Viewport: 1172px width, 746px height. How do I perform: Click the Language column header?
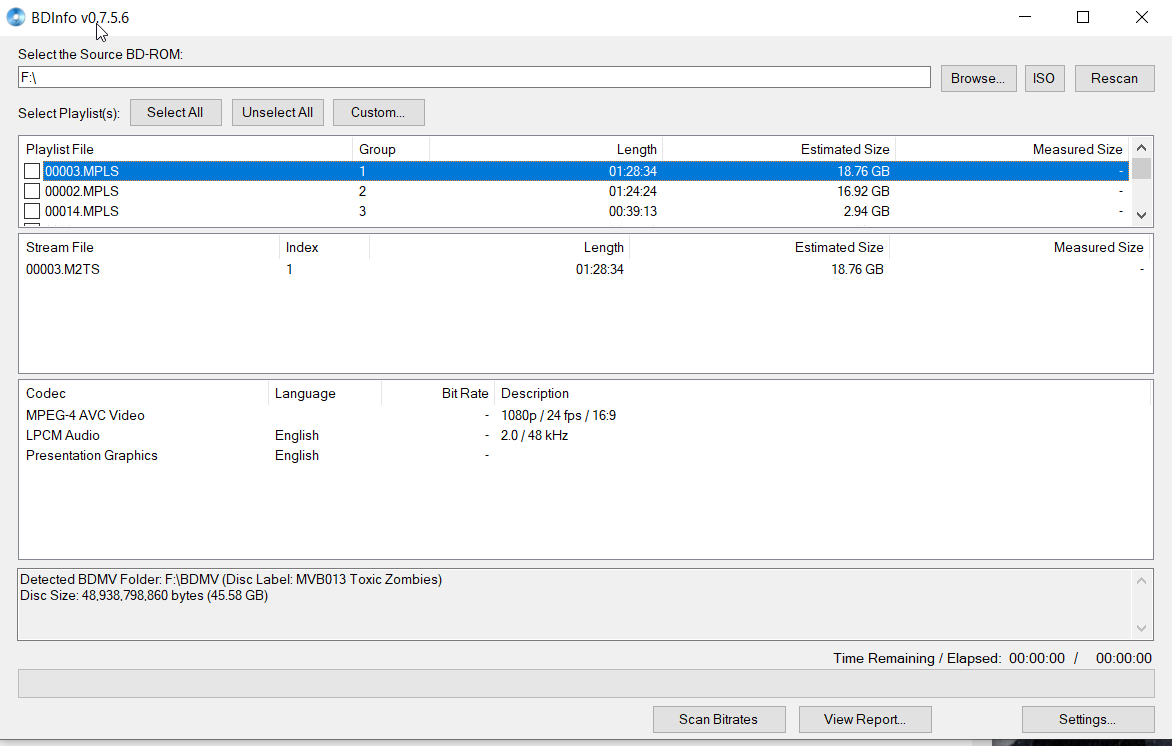tap(325, 393)
